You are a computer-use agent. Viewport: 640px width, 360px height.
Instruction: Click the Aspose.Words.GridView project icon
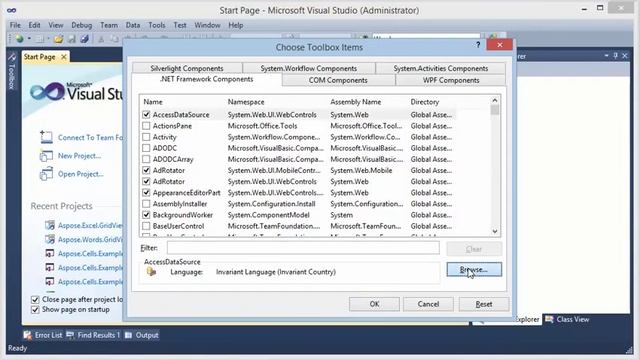(x=50, y=239)
